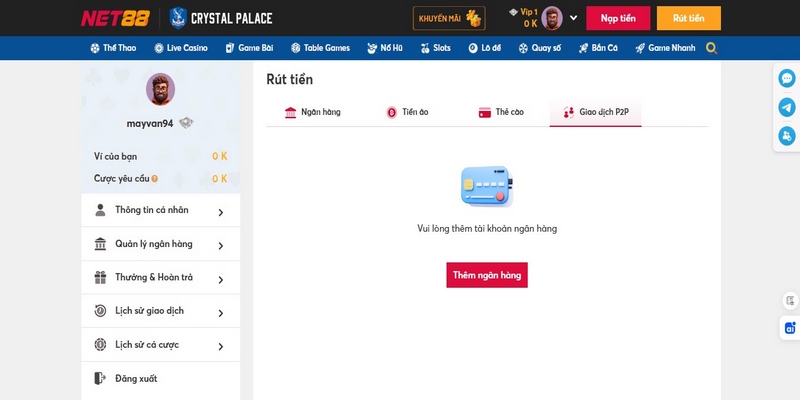Click the Cược yêu cầu help icon

155,179
